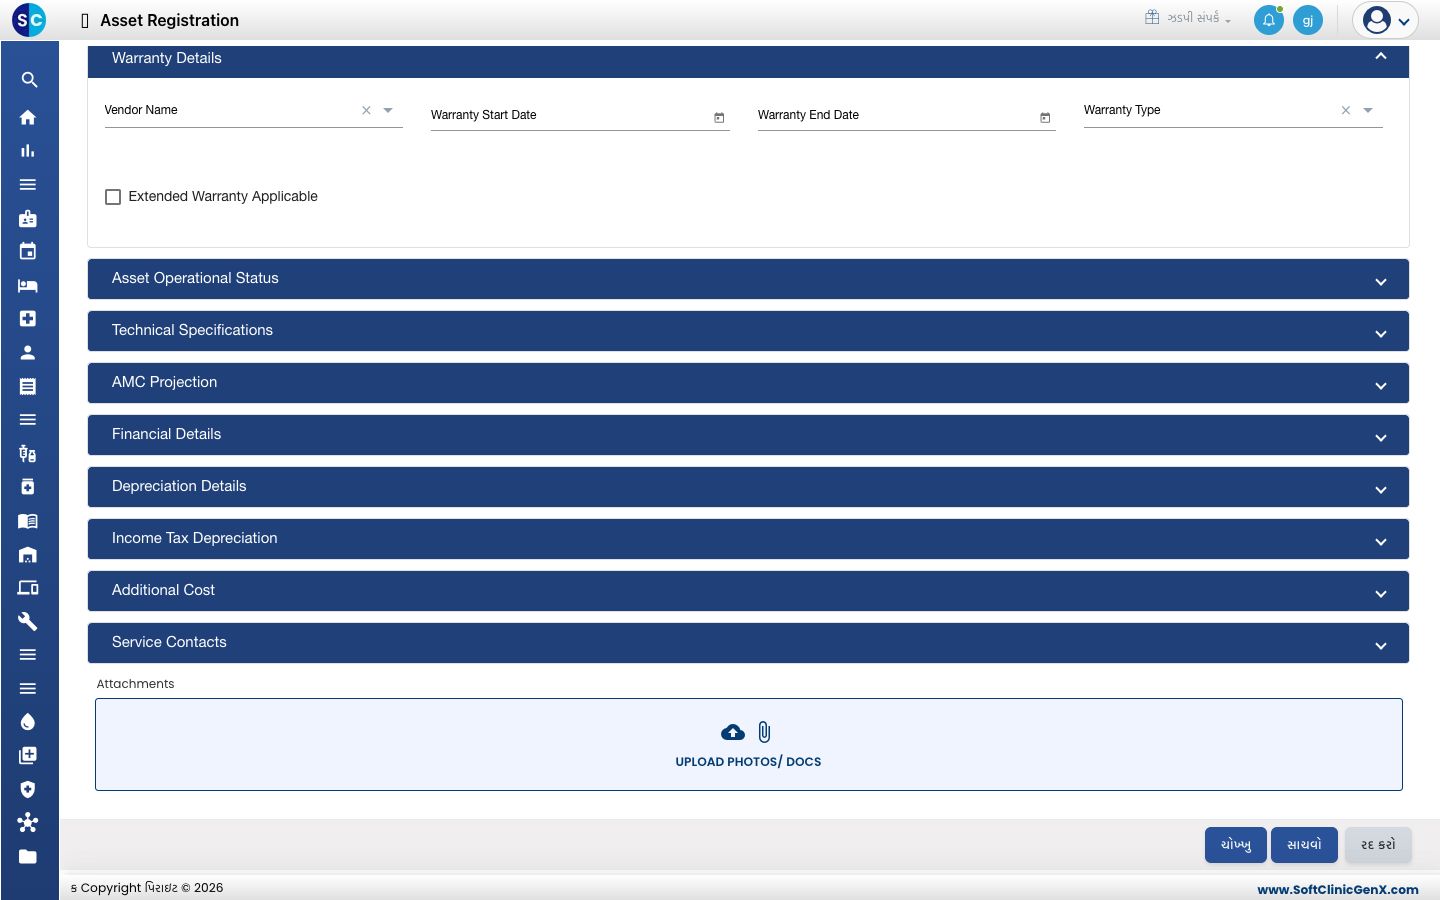This screenshot has width=1440, height=900.
Task: Open Warranty Start Date calendar picker
Action: click(x=719, y=118)
